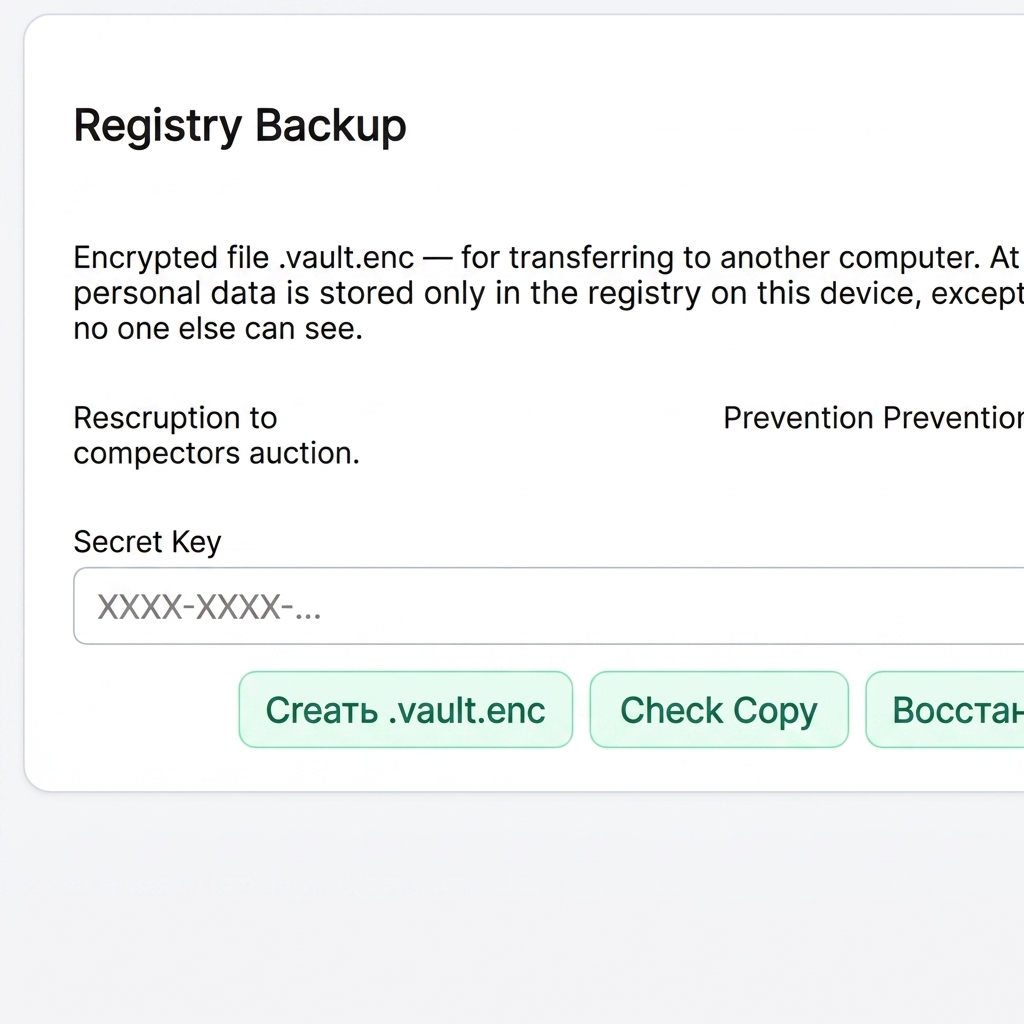This screenshot has height=1024, width=1024.
Task: Click 'for transferring to another computer' phrase
Action: tap(721, 257)
